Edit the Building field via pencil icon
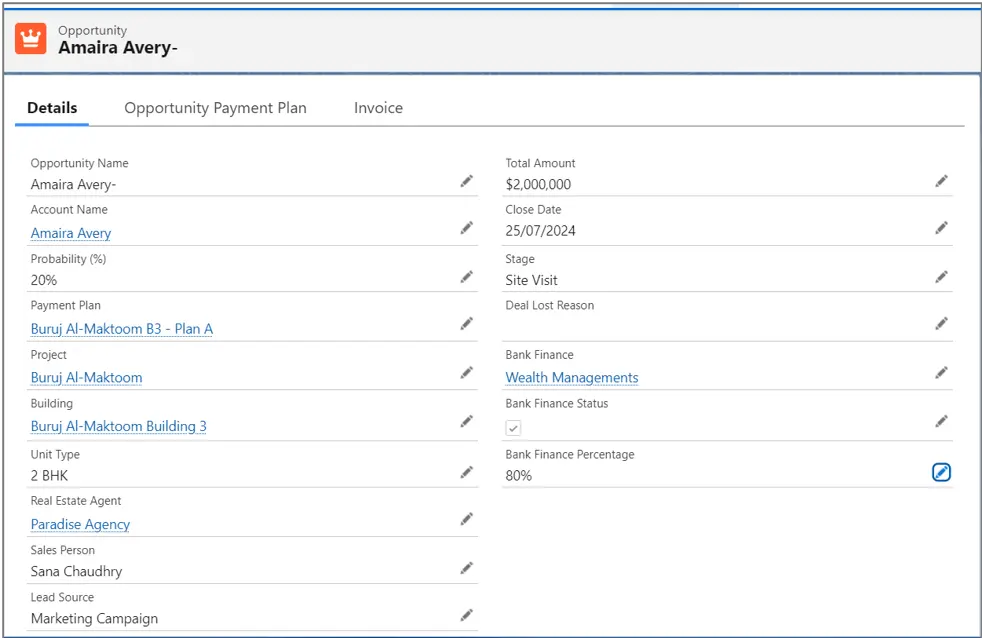This screenshot has height=638, width=982. coord(467,421)
